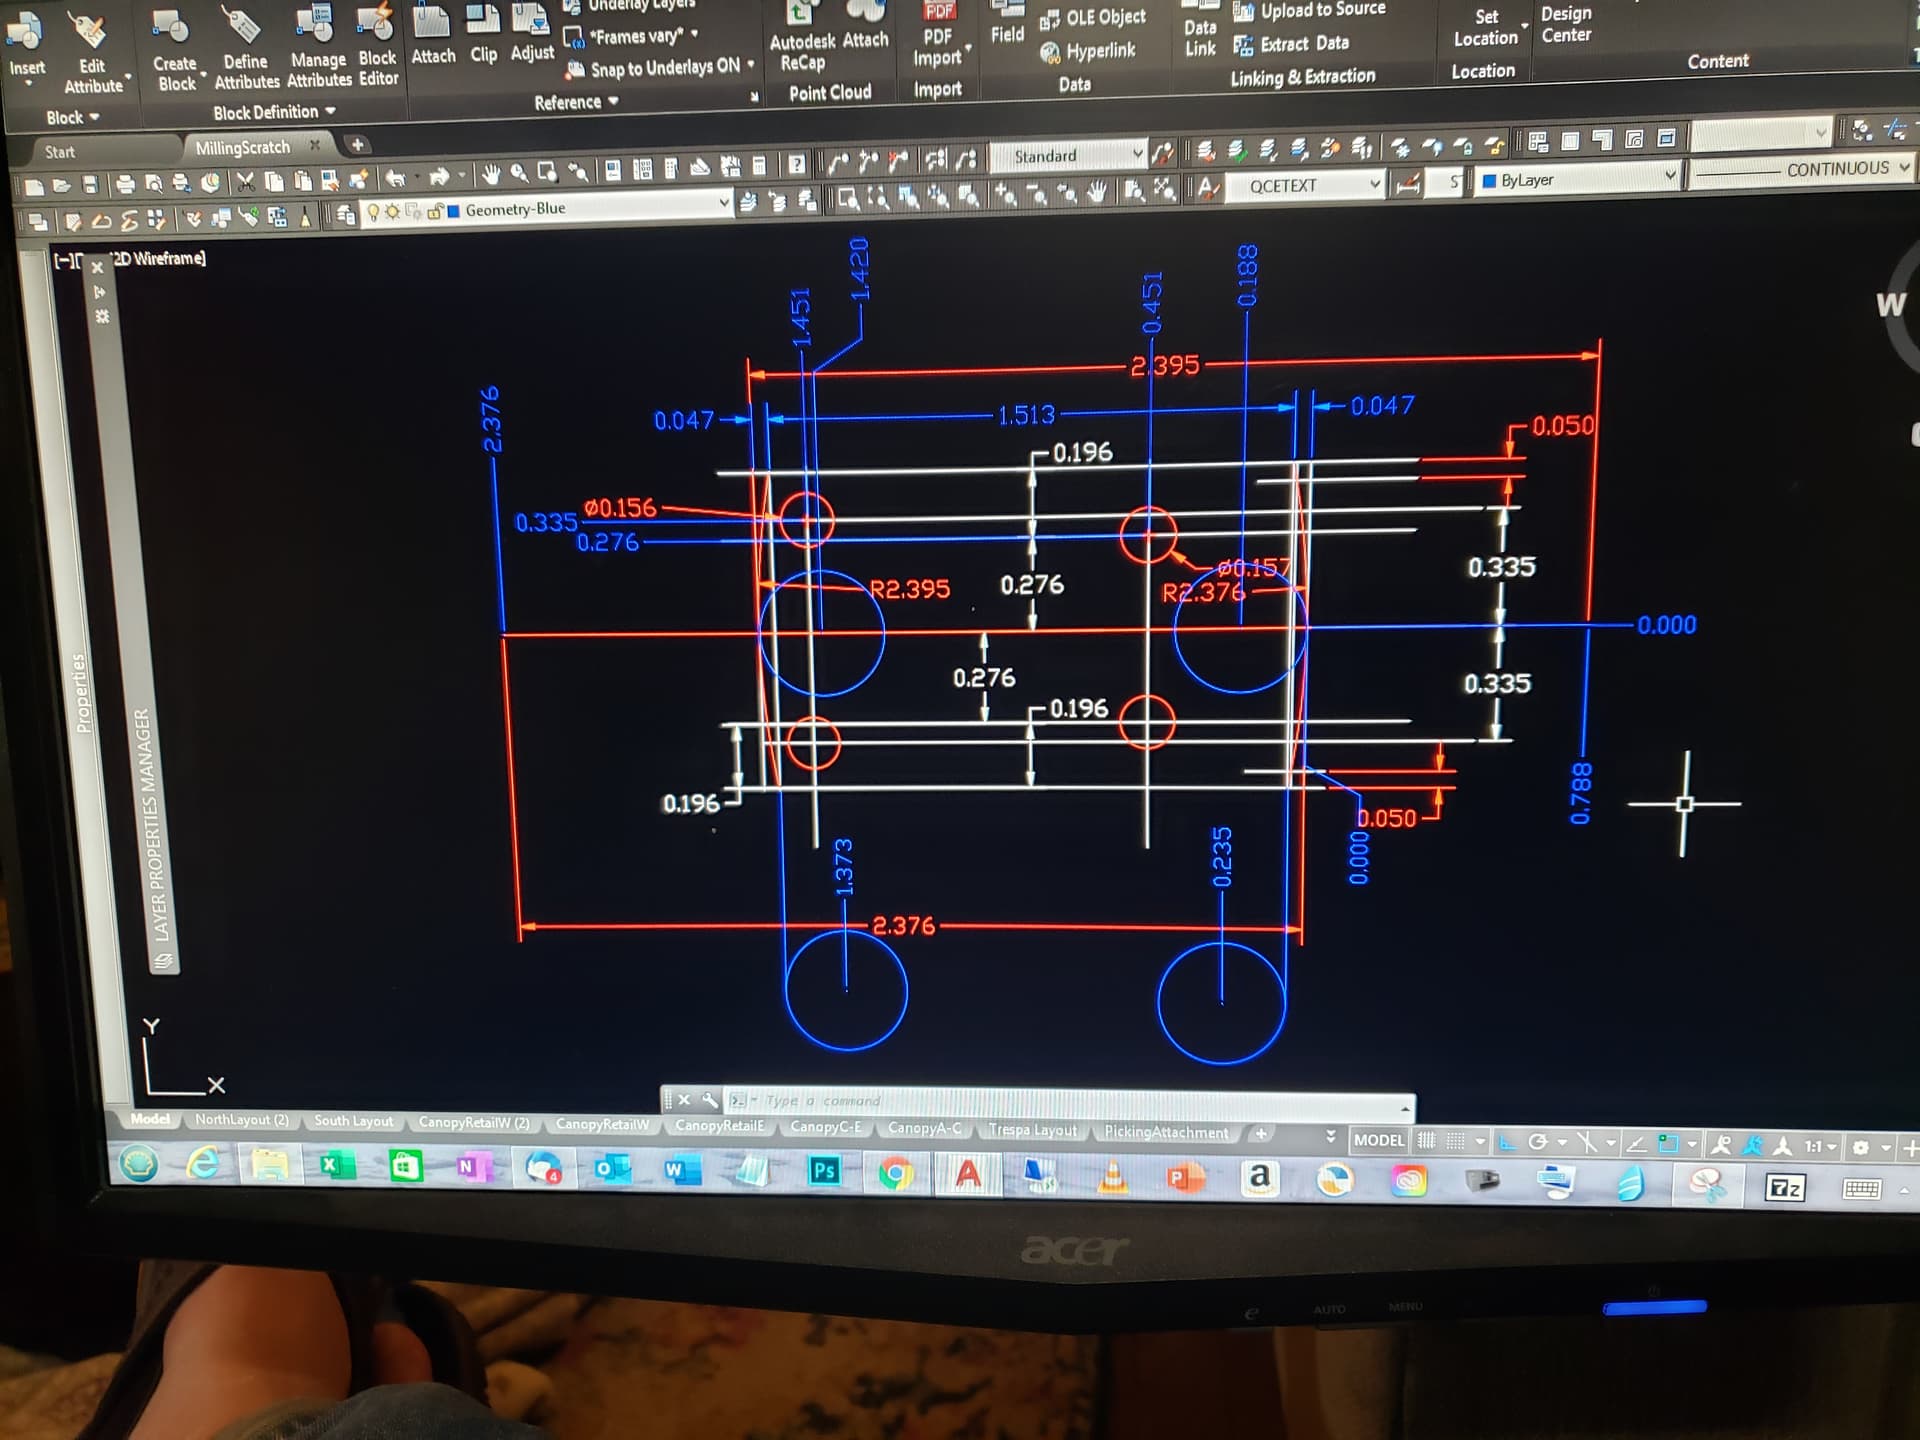Screen dimensions: 1920x1440
Task: Select the Pan hand tool
Action: 490,175
